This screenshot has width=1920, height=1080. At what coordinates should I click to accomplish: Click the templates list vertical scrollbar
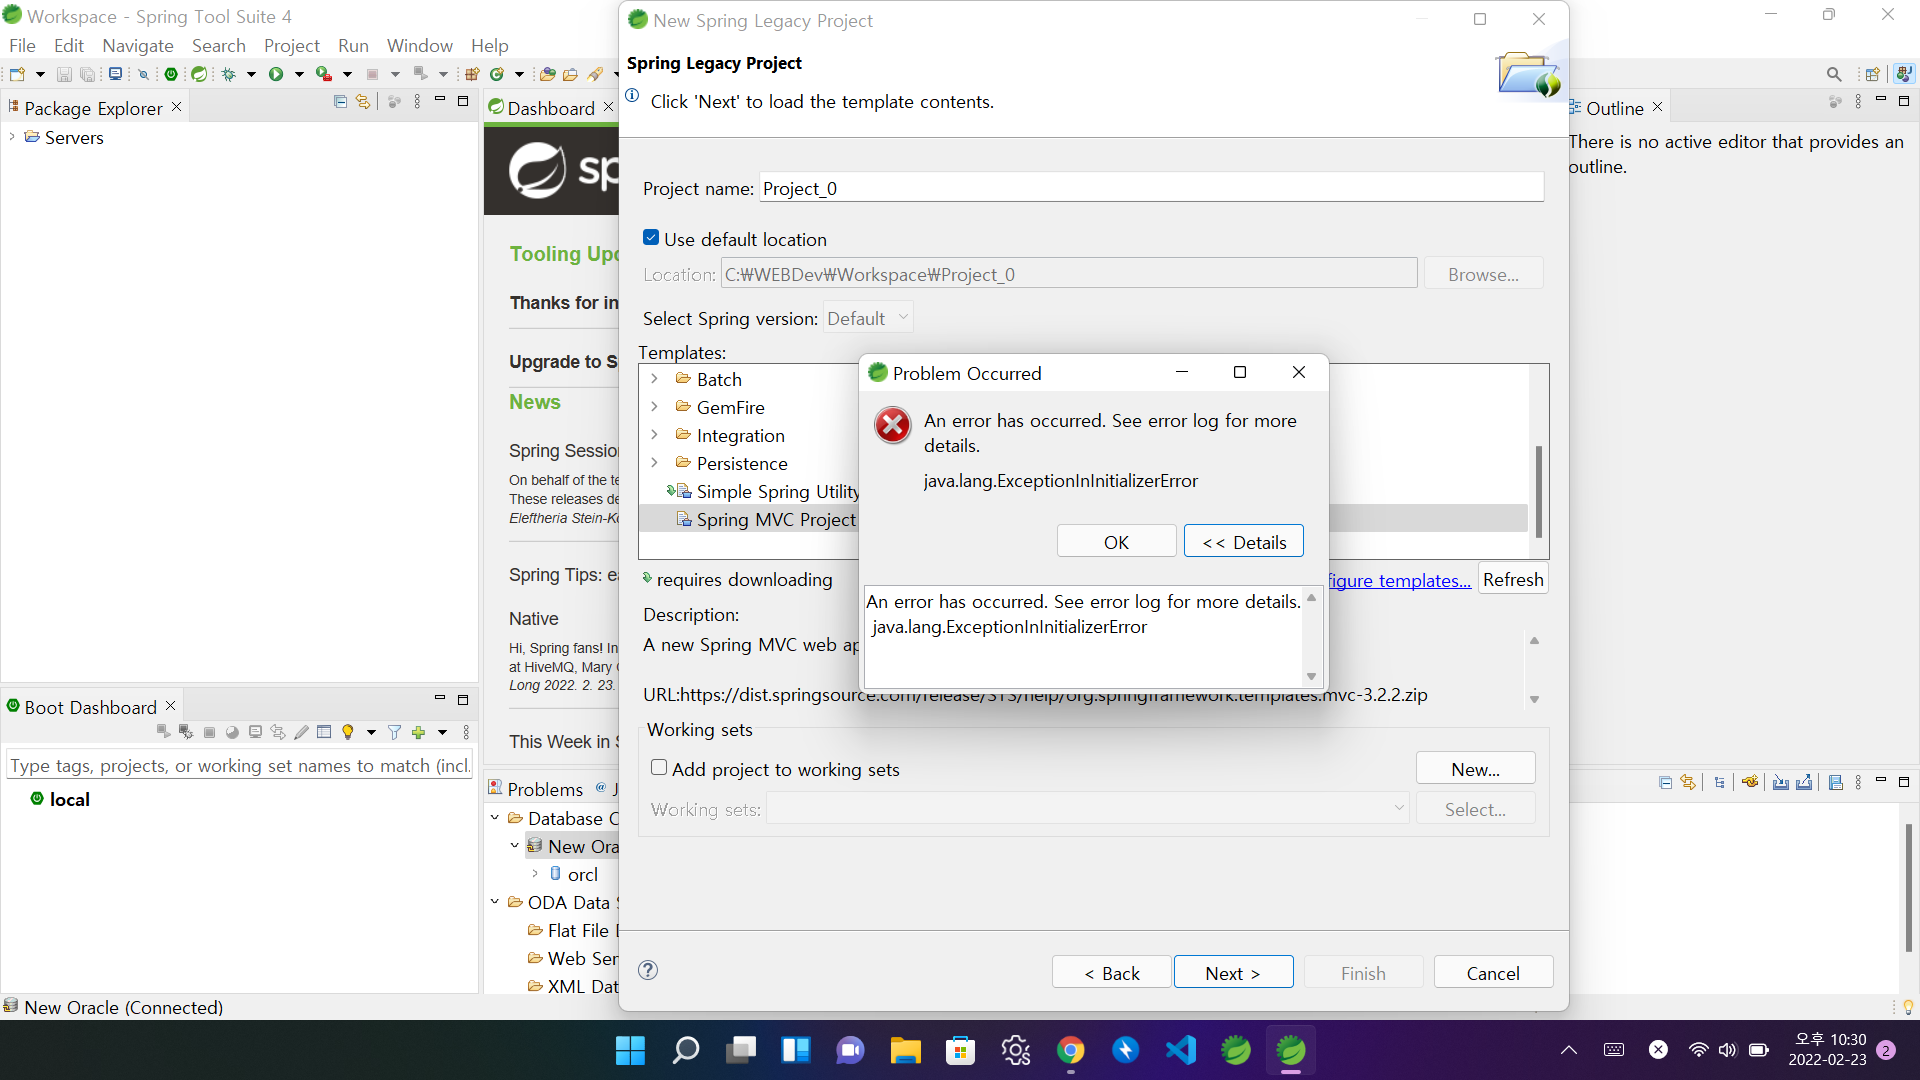[x=1538, y=490]
